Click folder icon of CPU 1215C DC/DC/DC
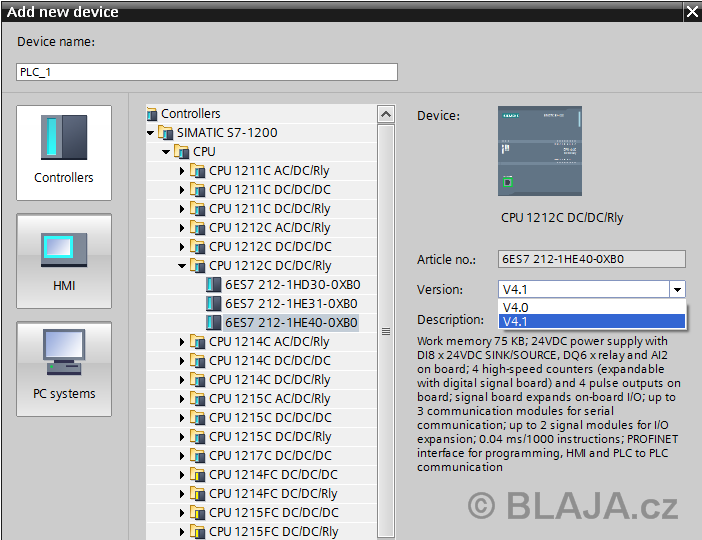The height and width of the screenshot is (540, 702). pyautogui.click(x=197, y=418)
